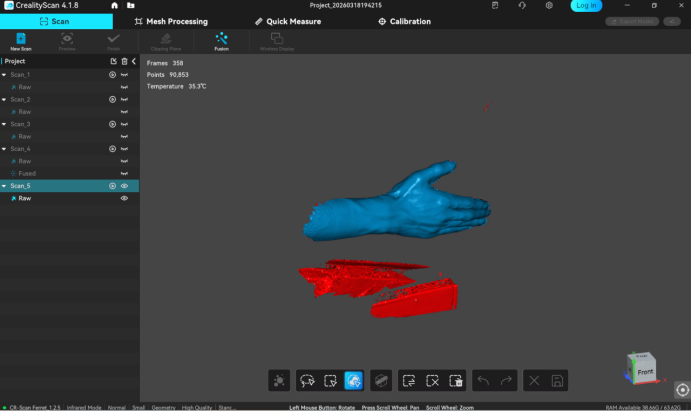Switch to the Mesh Processing tab

[171, 21]
